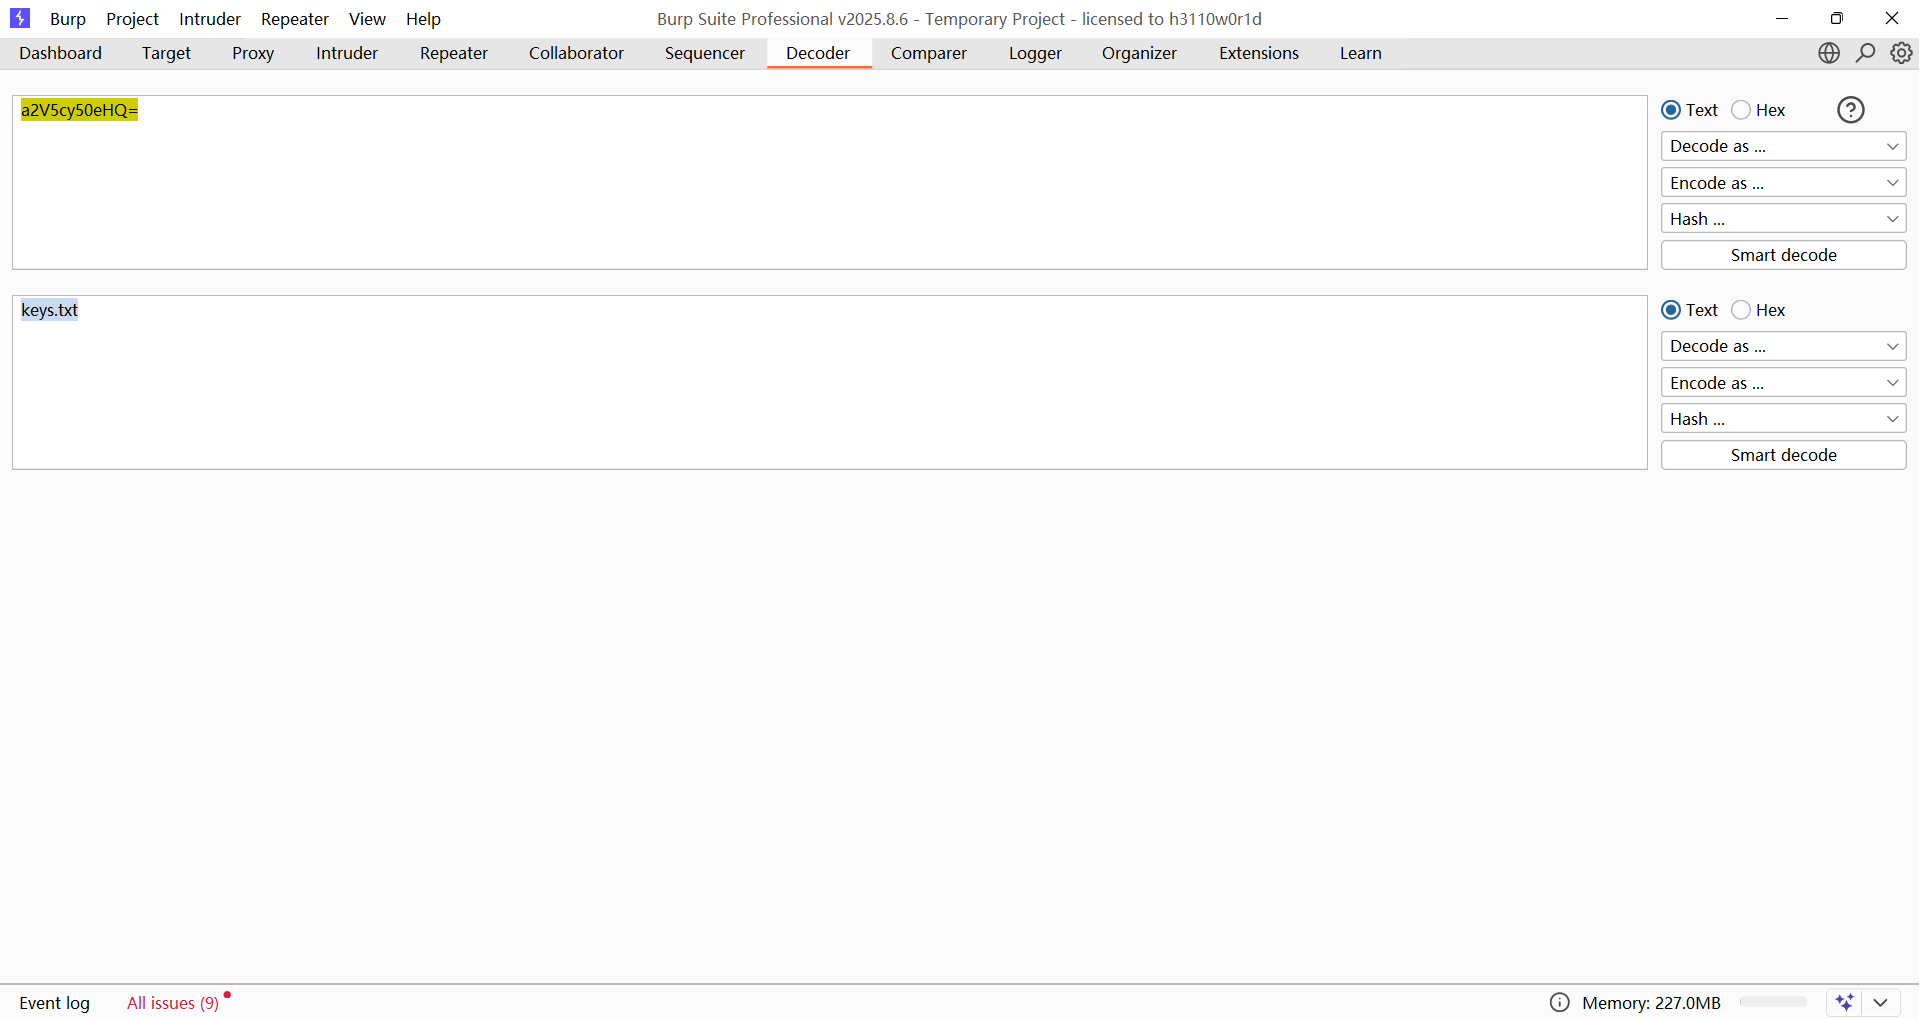1920x1019 pixels.
Task: Click inside the second decoder output area
Action: tap(830, 382)
